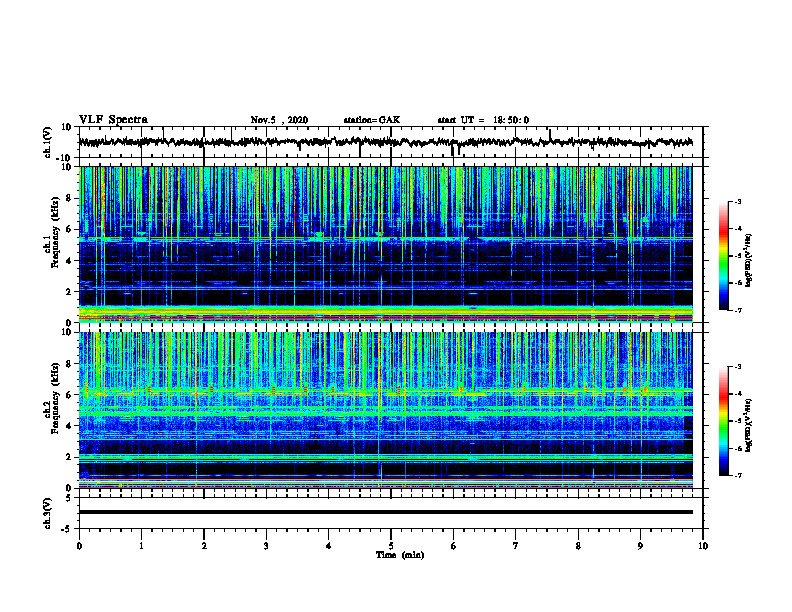Image resolution: width=792 pixels, height=612 pixels.
Task: Click the "-7" label on ch.2 color scale
Action: tap(737, 476)
